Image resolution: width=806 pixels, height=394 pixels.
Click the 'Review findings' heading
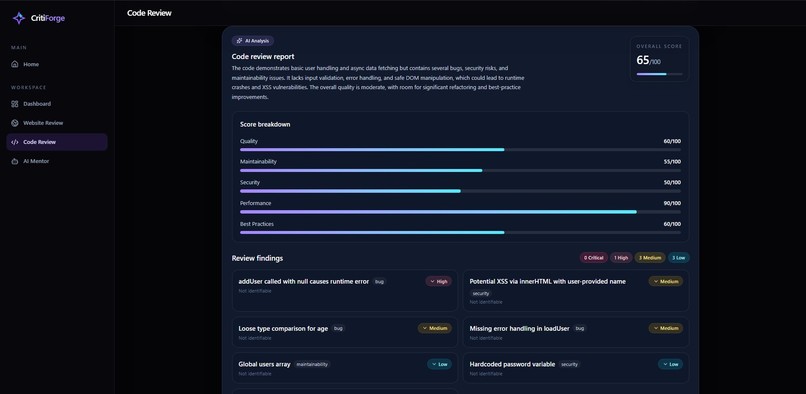(x=257, y=258)
